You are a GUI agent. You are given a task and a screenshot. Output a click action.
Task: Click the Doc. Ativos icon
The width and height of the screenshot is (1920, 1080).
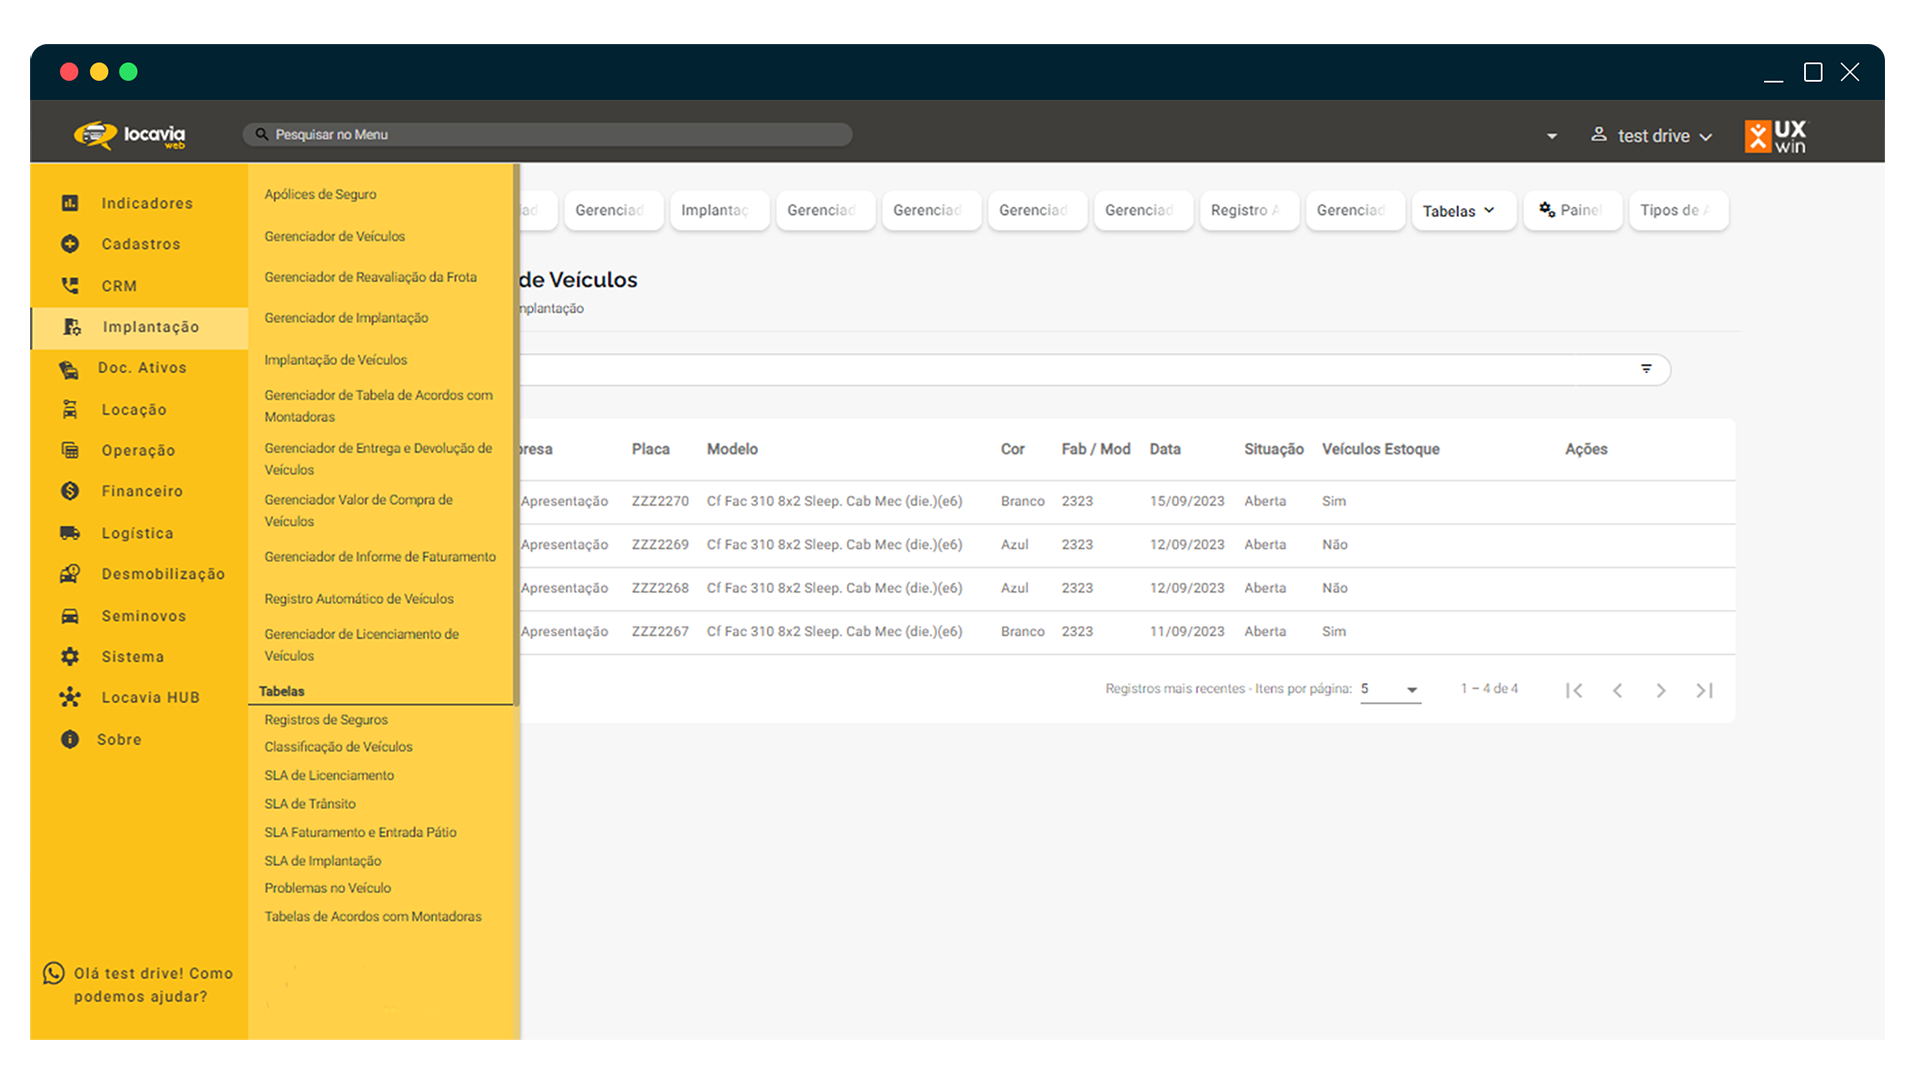point(69,369)
